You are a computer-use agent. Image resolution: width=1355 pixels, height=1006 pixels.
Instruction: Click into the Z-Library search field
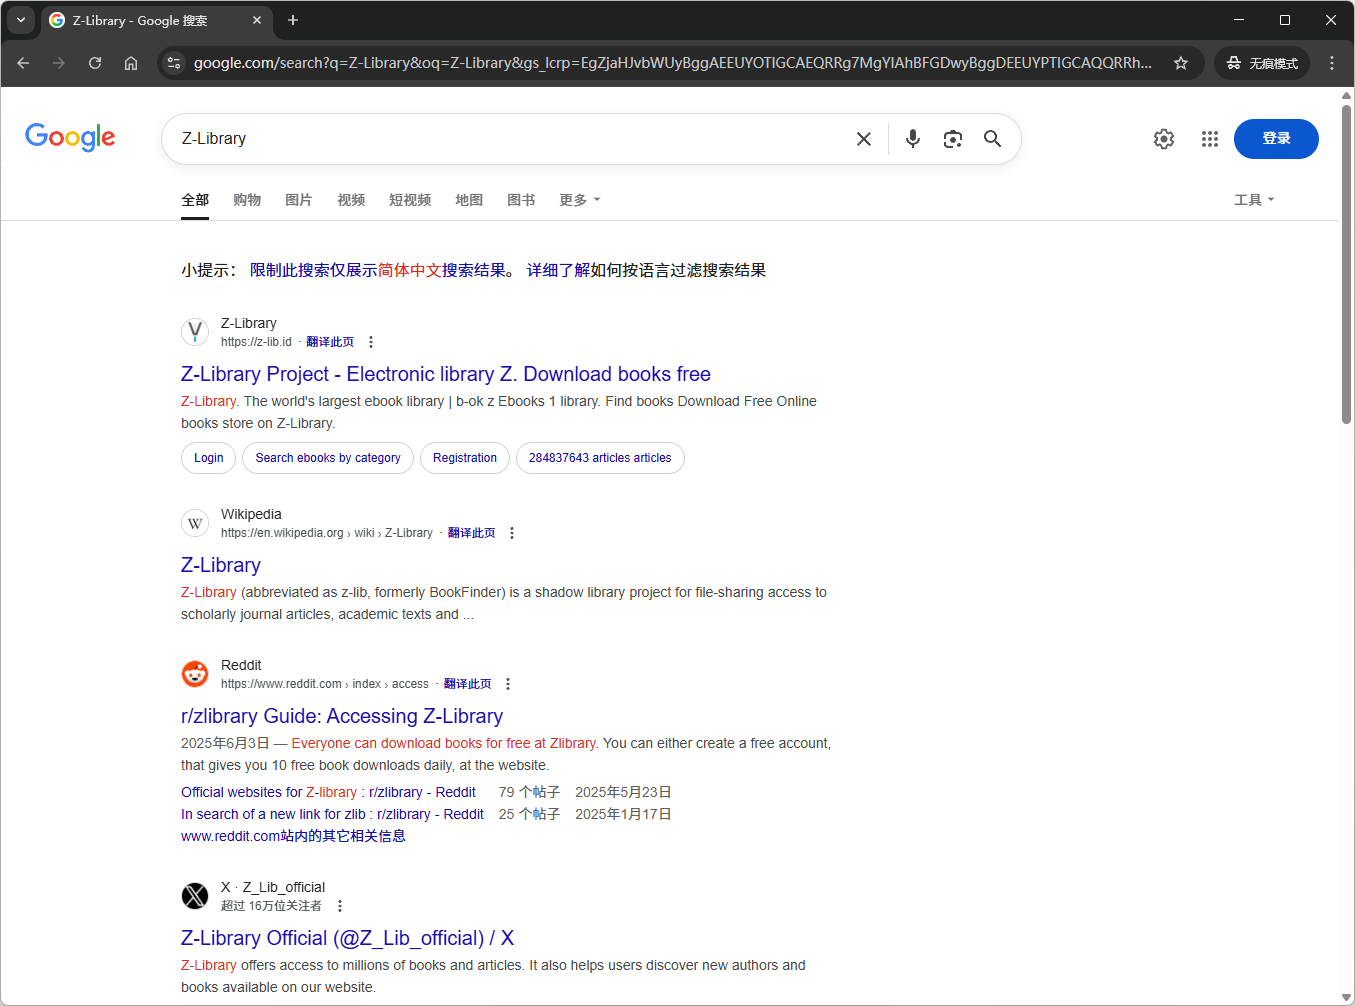click(x=510, y=139)
